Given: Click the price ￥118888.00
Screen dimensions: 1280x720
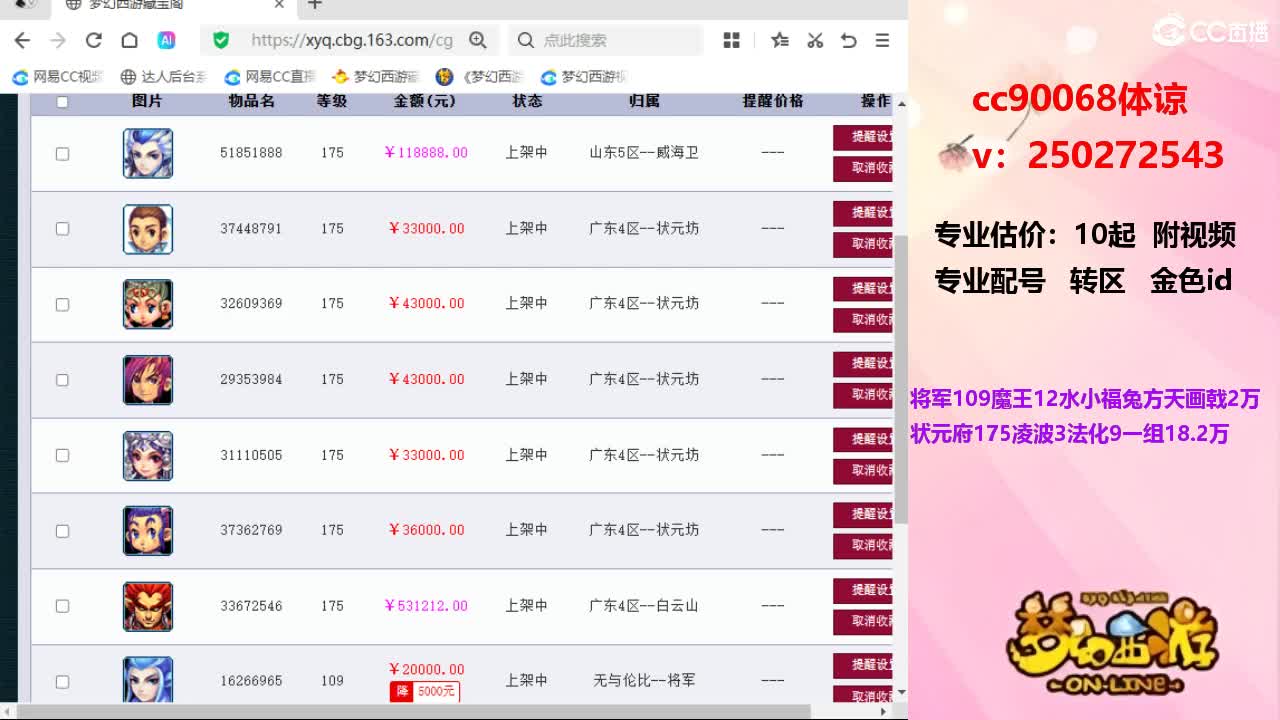Looking at the screenshot, I should [x=426, y=153].
